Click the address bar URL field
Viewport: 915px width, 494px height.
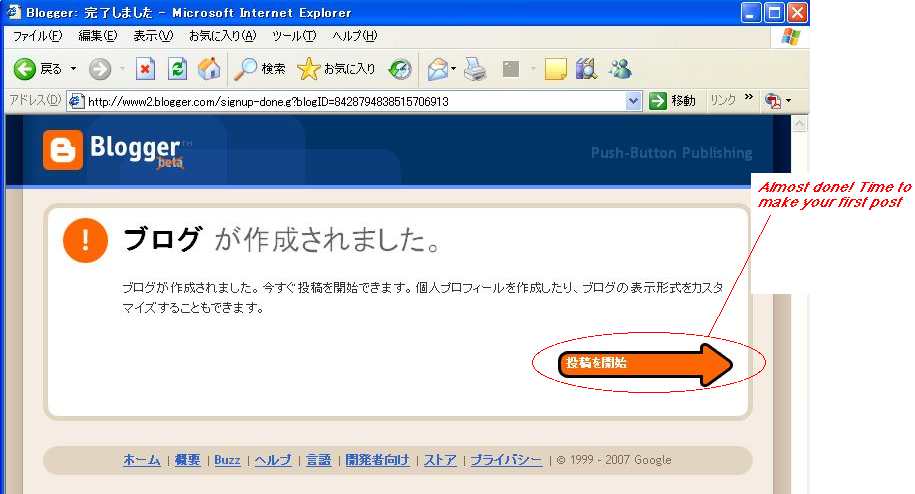(x=355, y=101)
